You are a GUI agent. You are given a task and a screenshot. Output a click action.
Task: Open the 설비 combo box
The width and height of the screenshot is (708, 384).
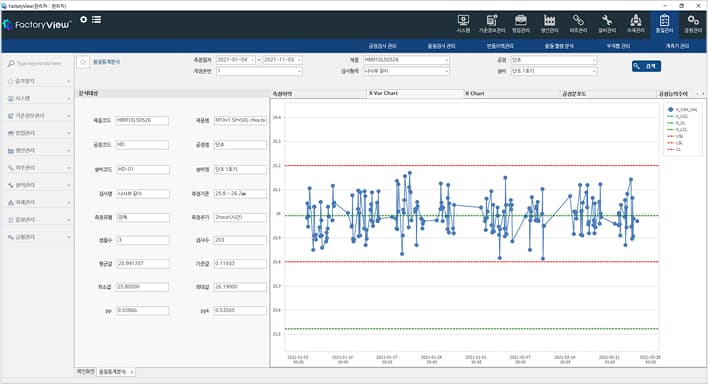(x=554, y=71)
